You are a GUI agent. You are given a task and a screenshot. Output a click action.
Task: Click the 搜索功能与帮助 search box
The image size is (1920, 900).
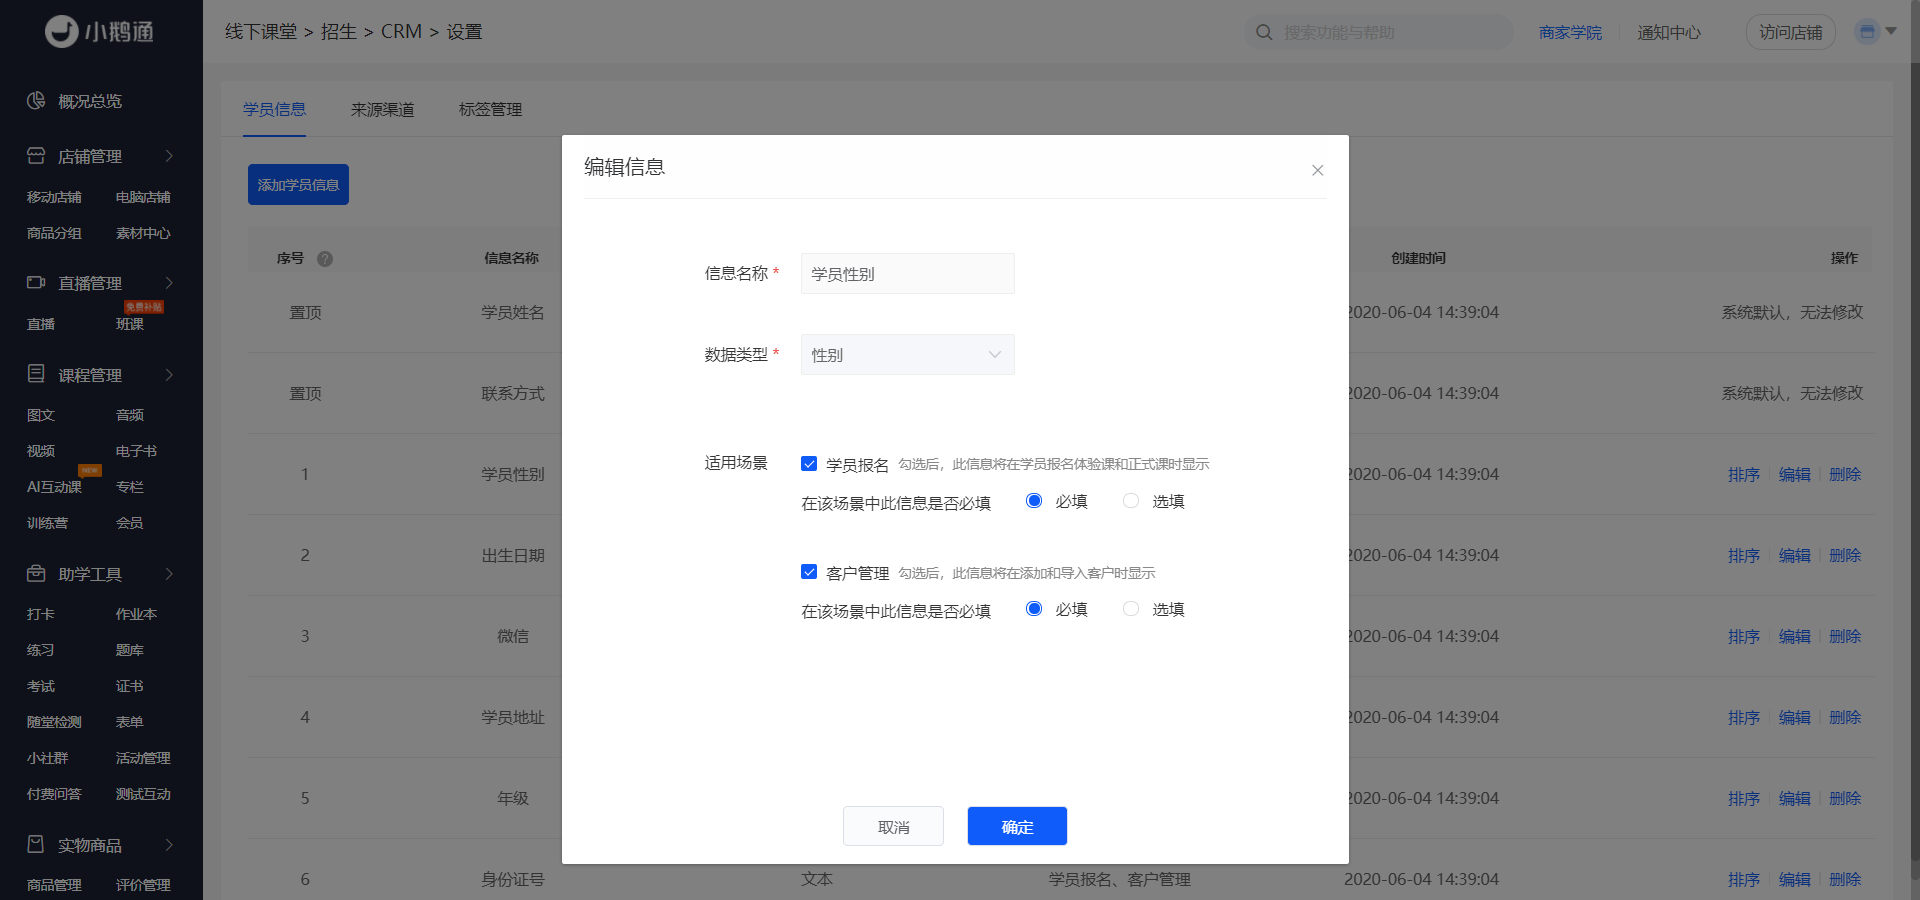coord(1380,32)
